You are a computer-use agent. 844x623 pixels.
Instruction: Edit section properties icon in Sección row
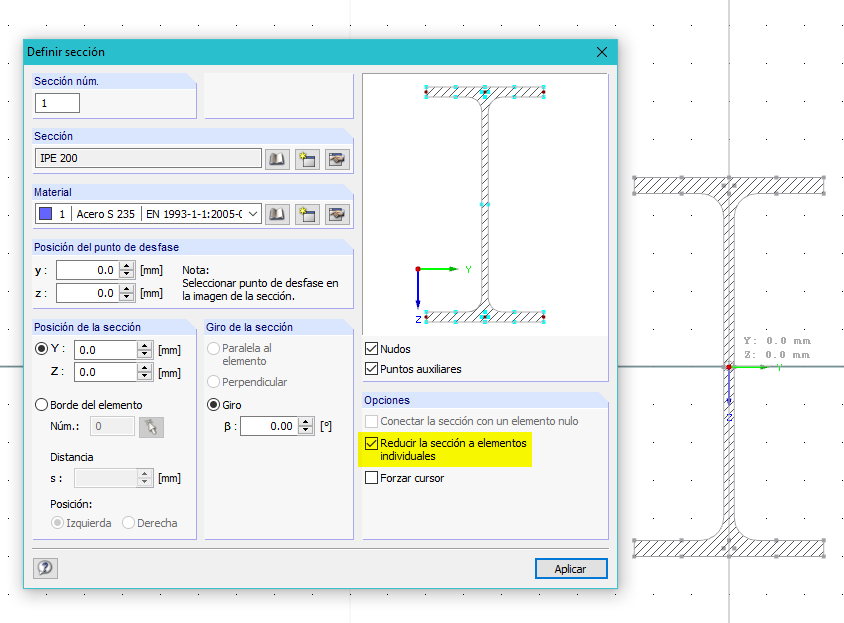(337, 159)
